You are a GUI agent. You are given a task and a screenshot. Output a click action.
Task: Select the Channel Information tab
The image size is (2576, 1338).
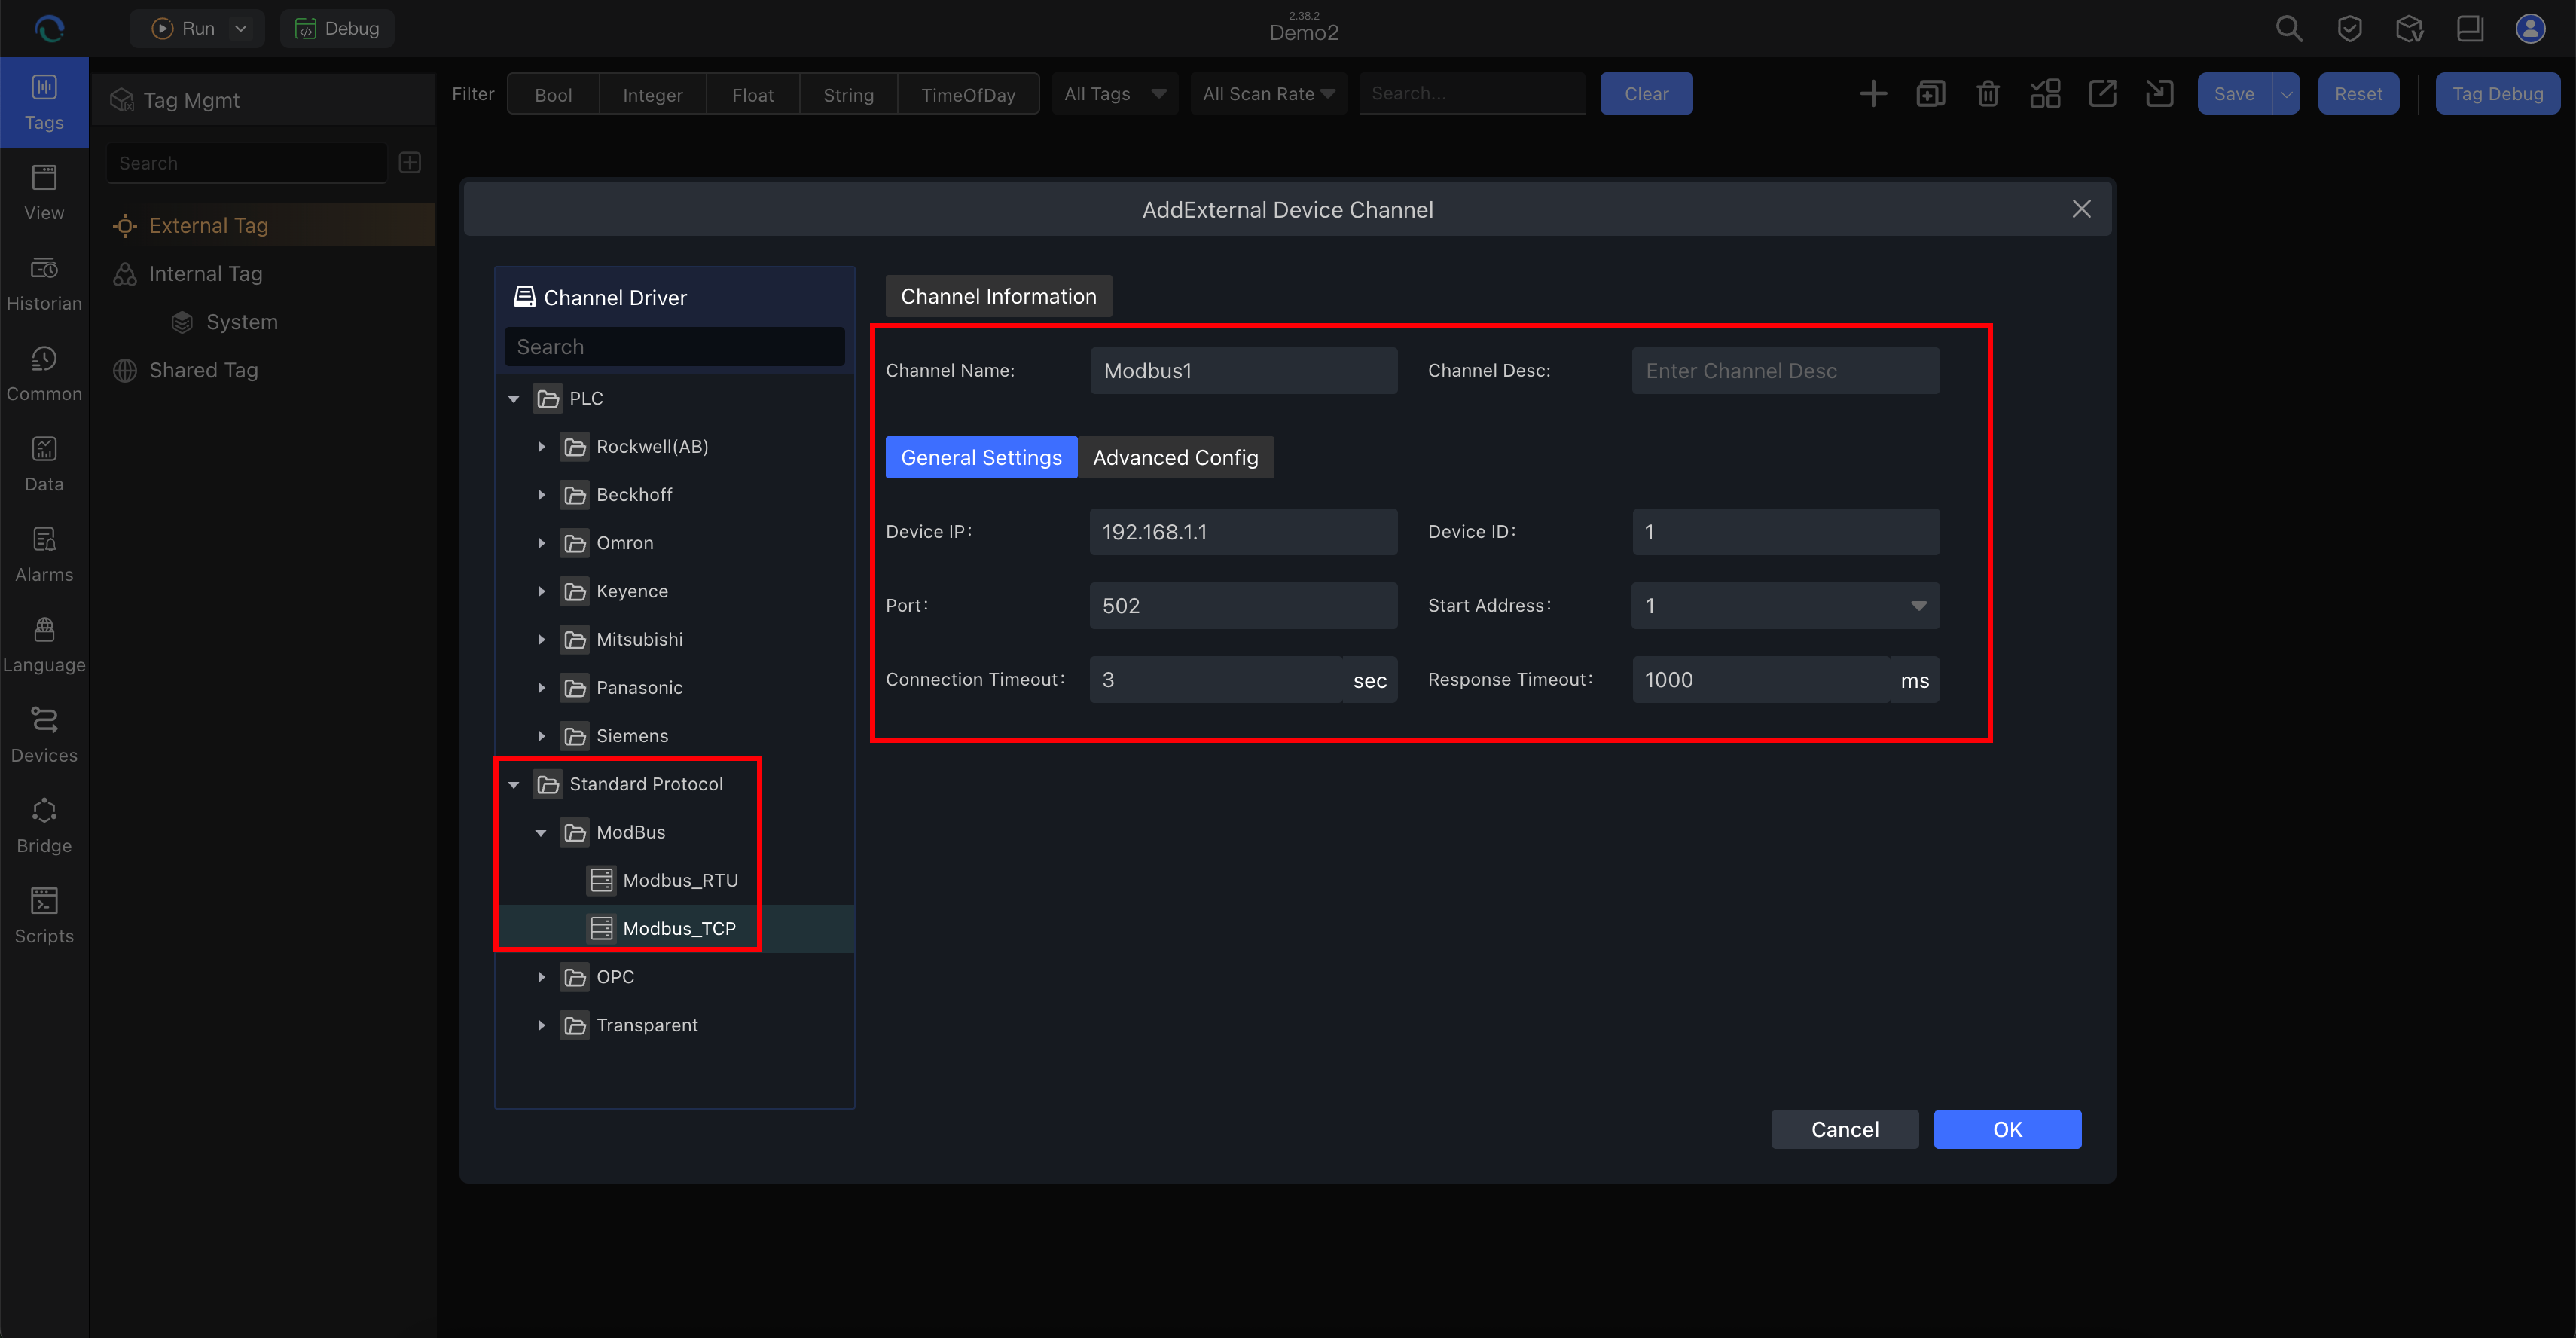coord(998,296)
